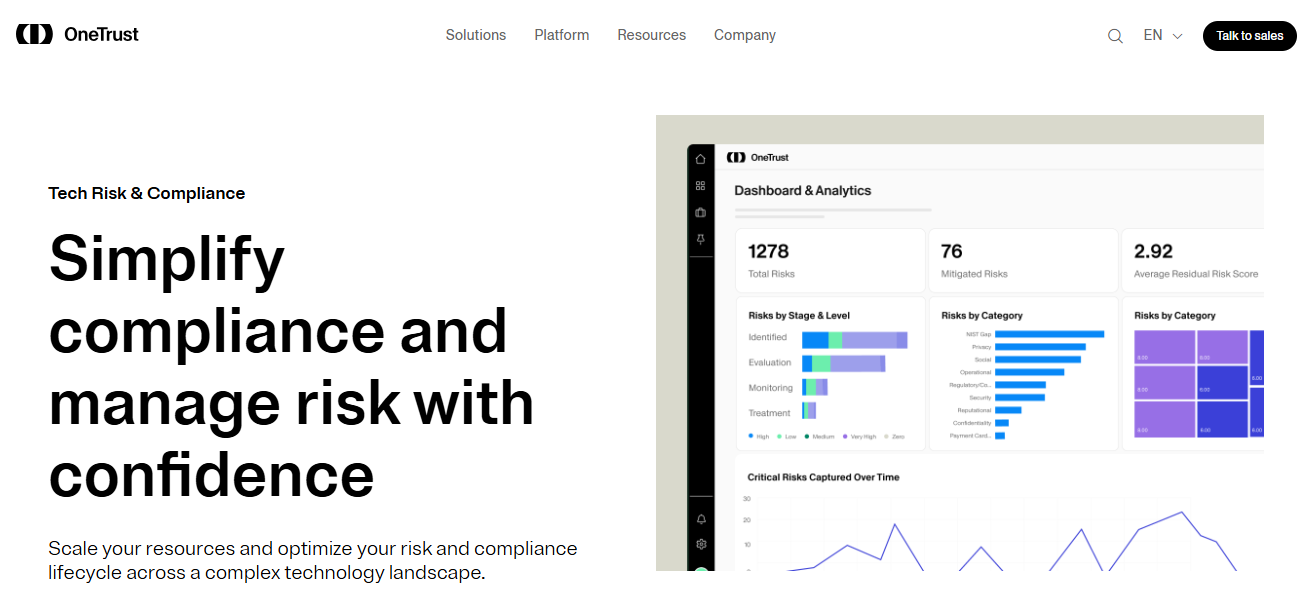This screenshot has height=600, width=1312.
Task: Open settings with the gear icon
Action: click(700, 543)
